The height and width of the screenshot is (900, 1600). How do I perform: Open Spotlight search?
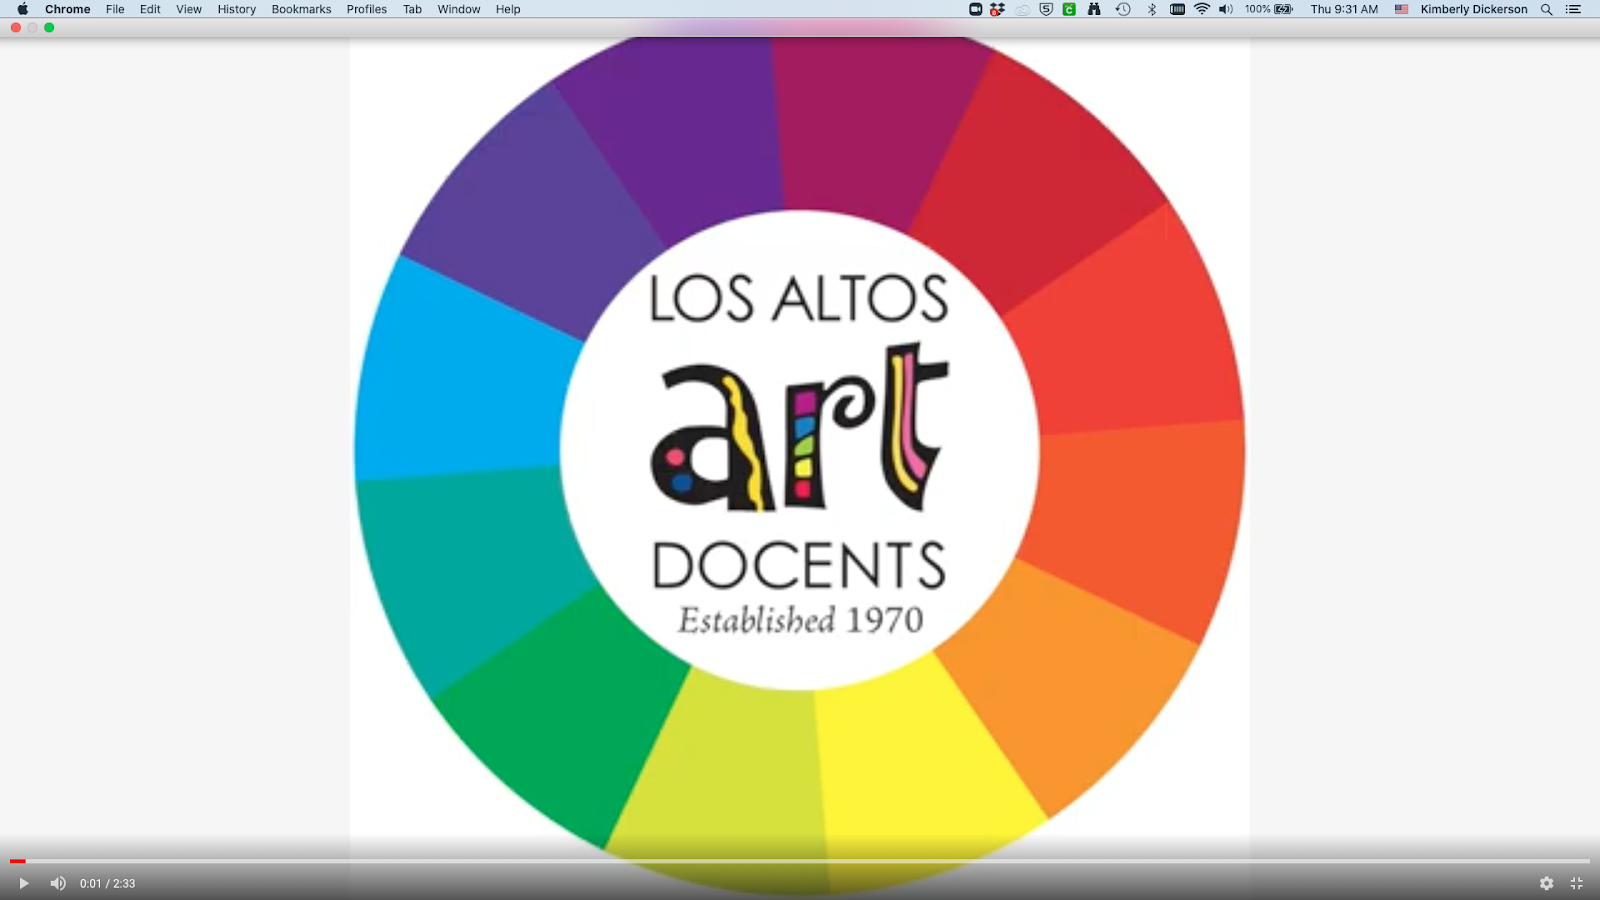pos(1546,9)
